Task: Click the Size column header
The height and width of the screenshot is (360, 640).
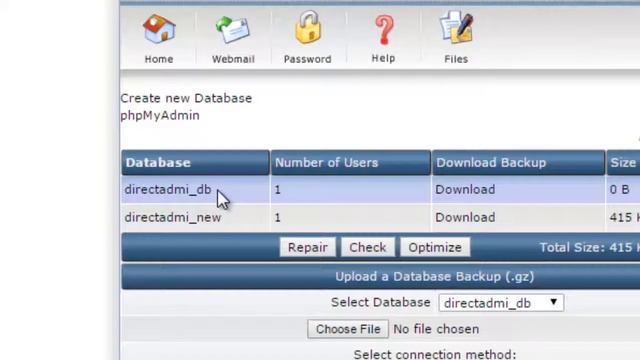Action: click(x=623, y=162)
